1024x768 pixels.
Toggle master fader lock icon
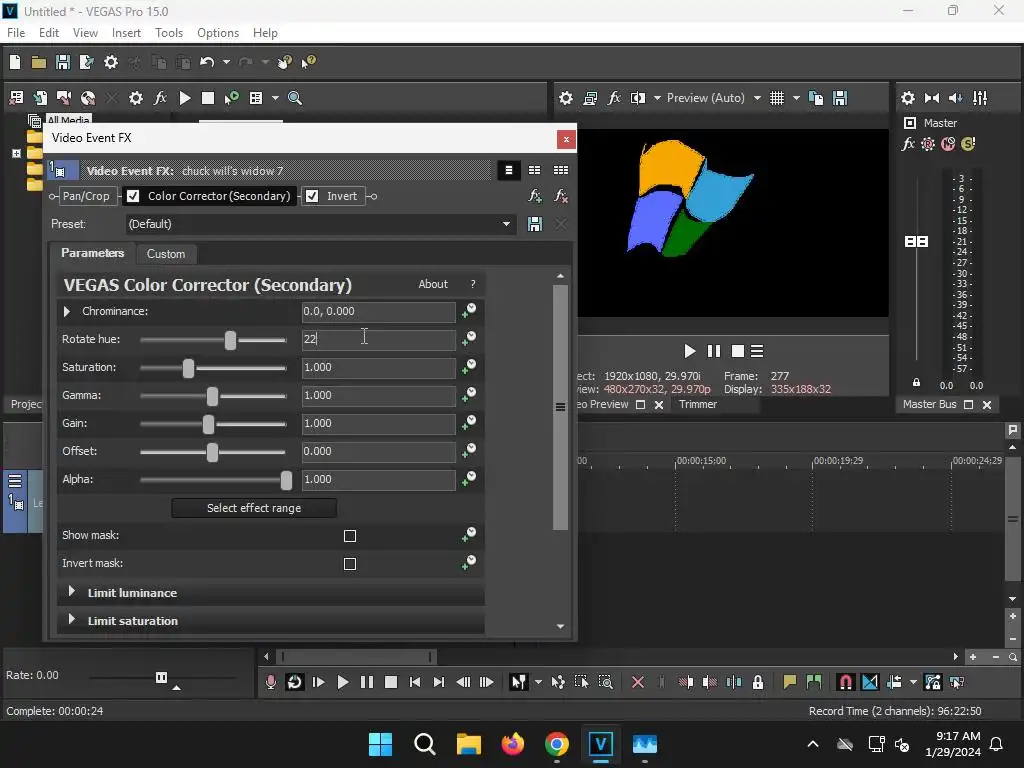(x=916, y=383)
